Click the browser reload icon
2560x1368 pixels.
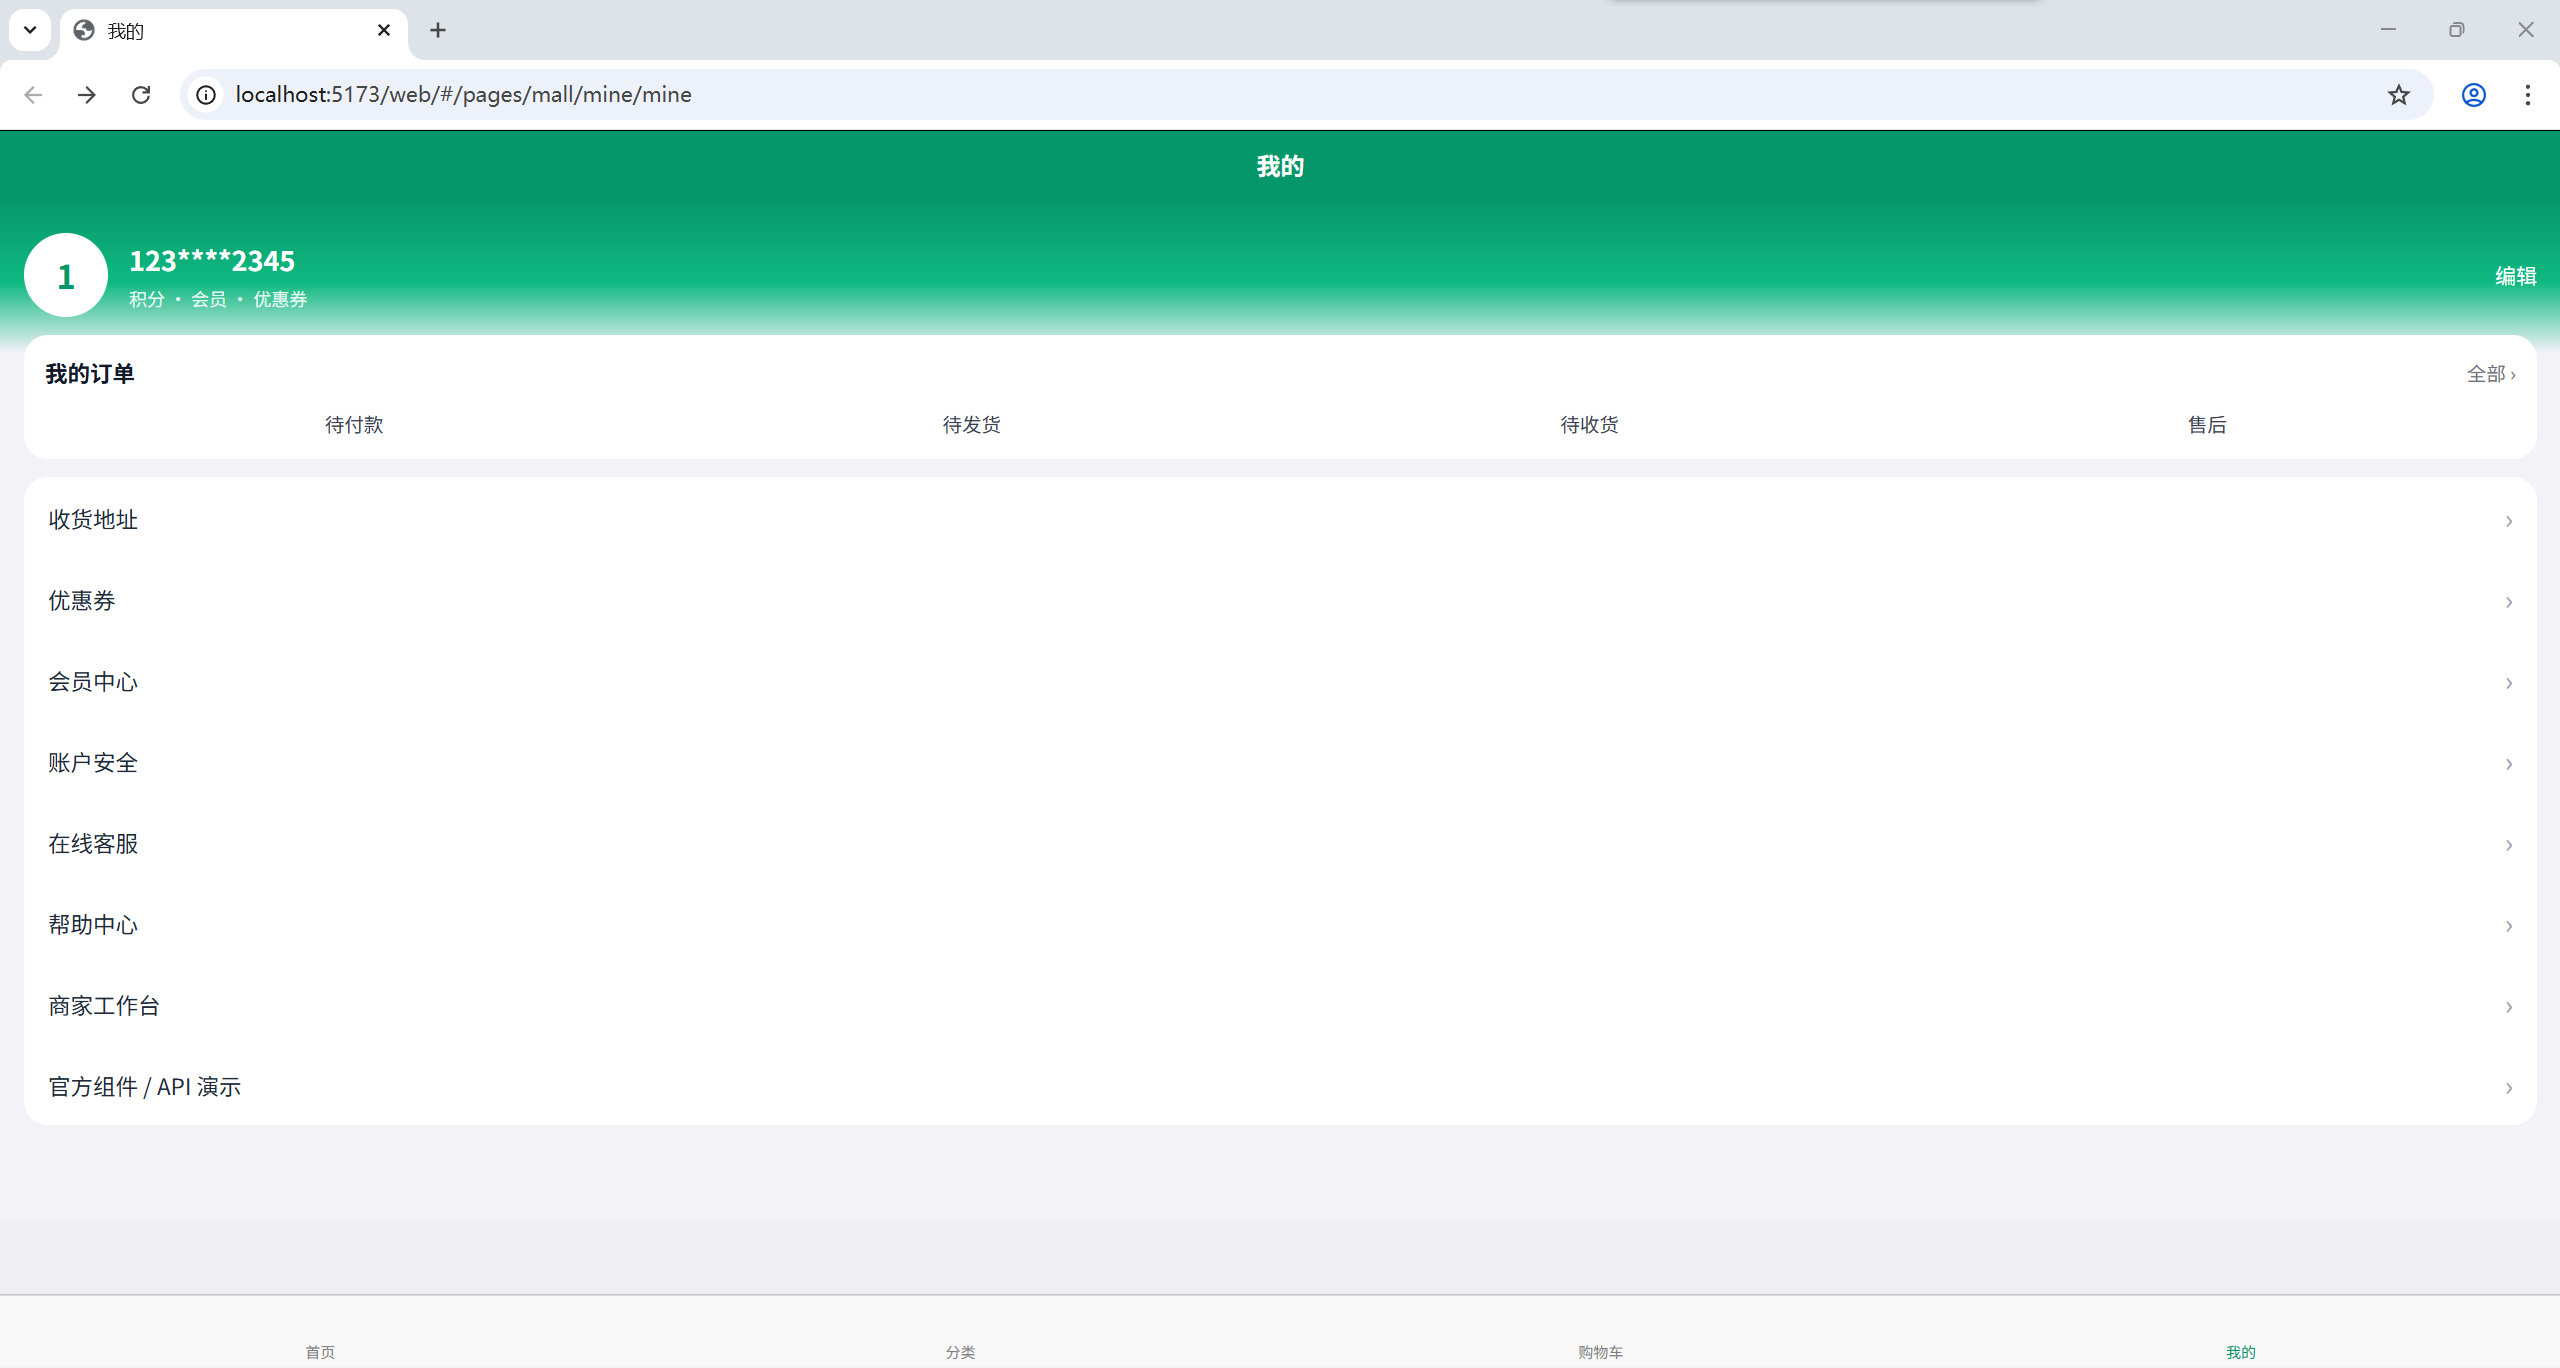click(x=141, y=94)
